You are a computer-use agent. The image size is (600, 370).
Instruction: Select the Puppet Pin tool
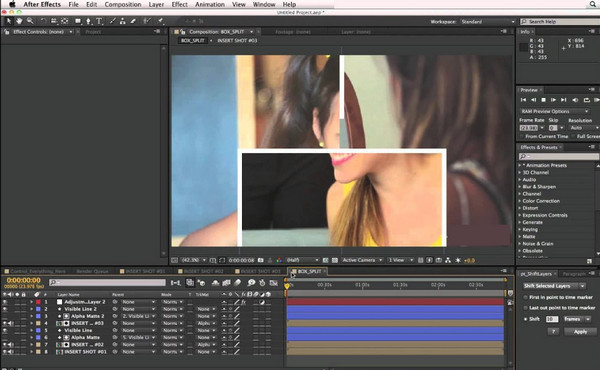(161, 21)
